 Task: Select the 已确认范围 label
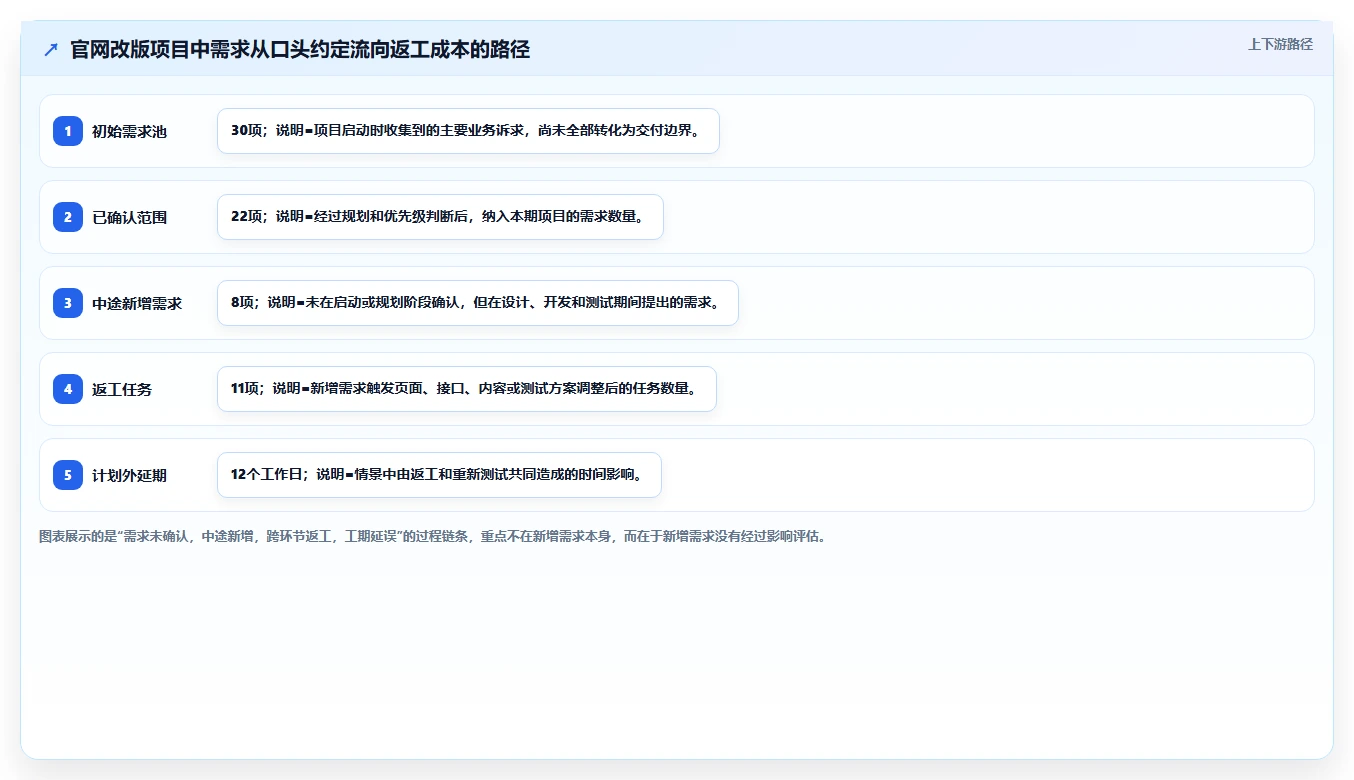pos(129,218)
